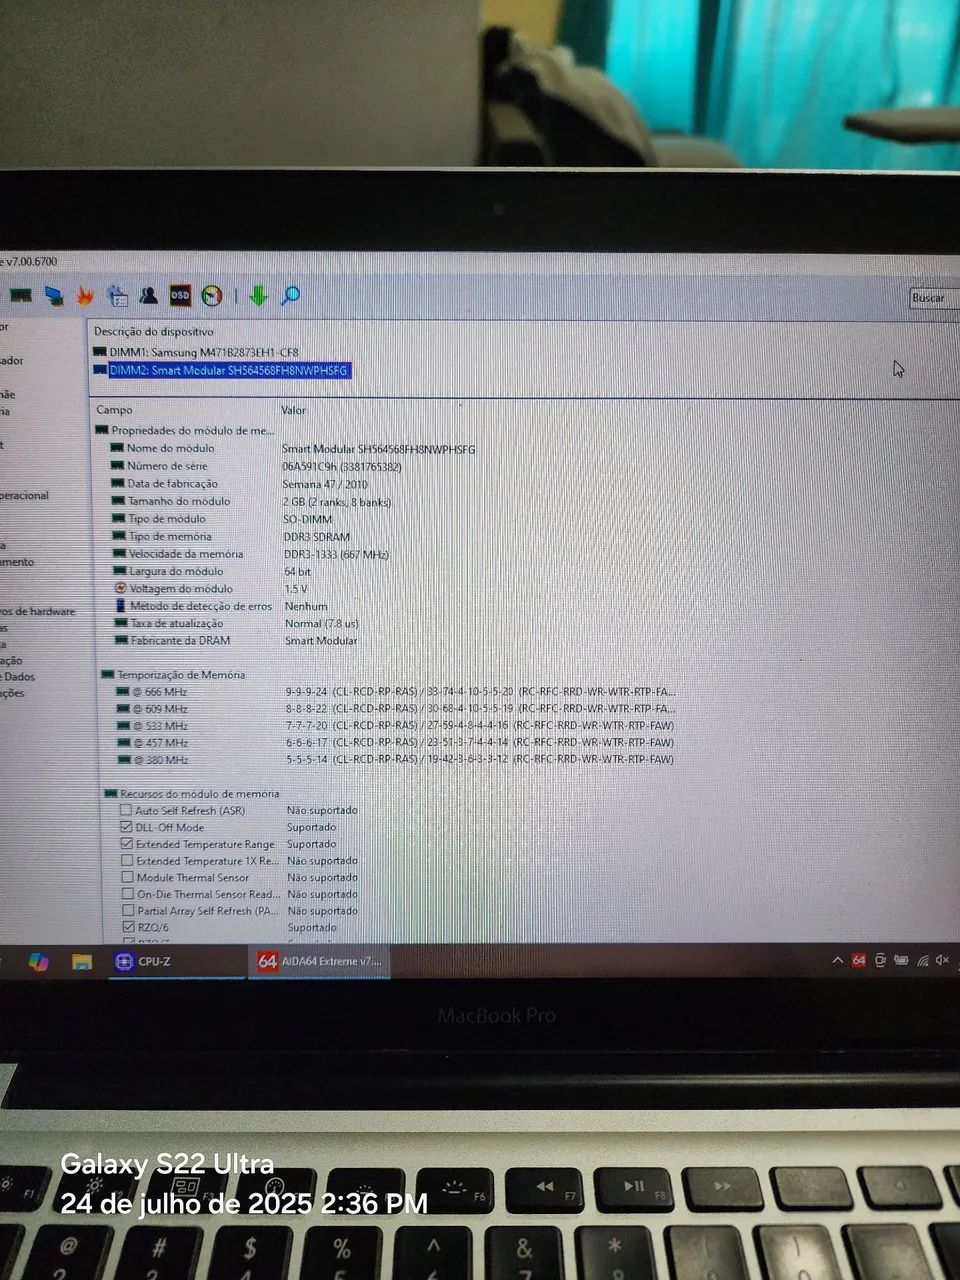
Task: Click the Valor column header
Action: click(293, 410)
